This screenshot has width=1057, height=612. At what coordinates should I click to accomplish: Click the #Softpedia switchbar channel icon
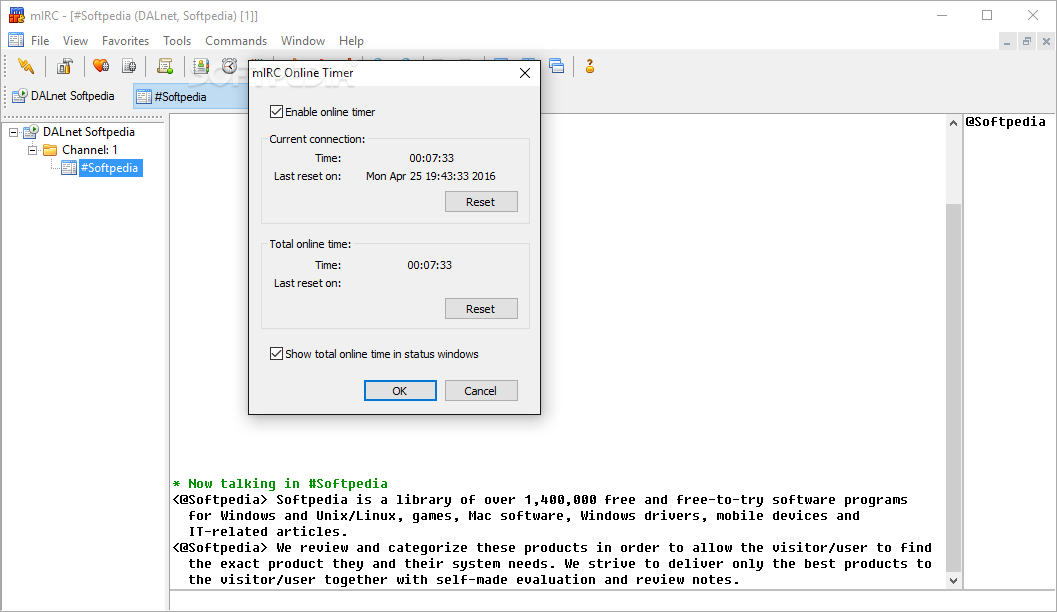click(144, 97)
